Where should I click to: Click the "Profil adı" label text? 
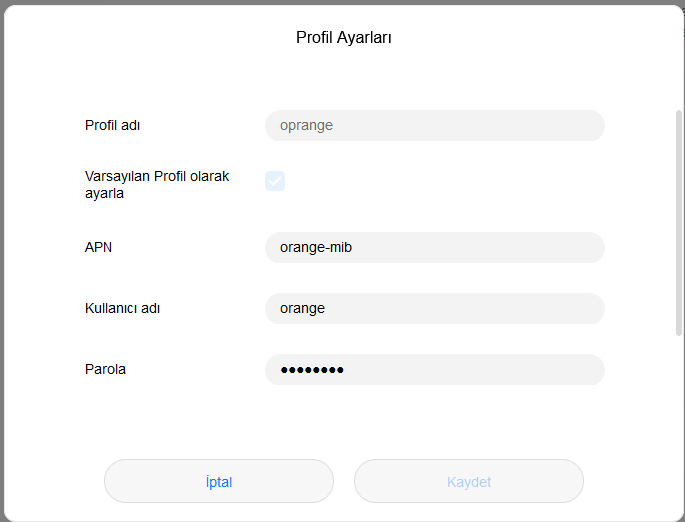point(112,126)
